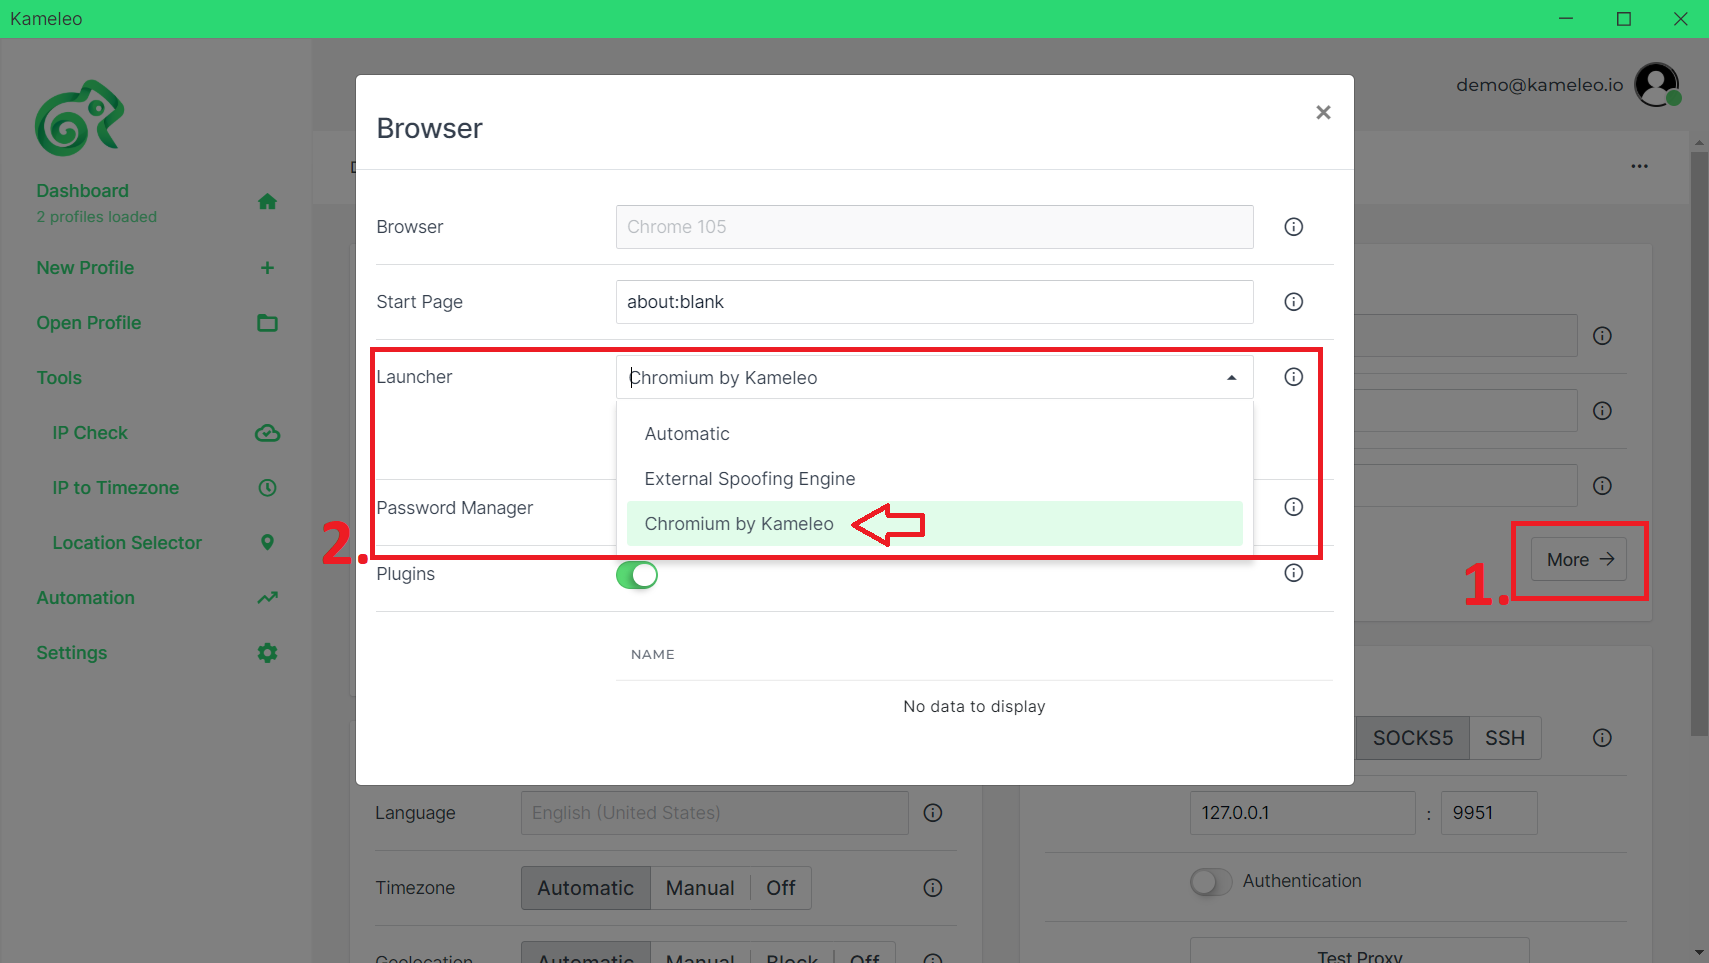
Task: Select SSH proxy type
Action: [1505, 738]
